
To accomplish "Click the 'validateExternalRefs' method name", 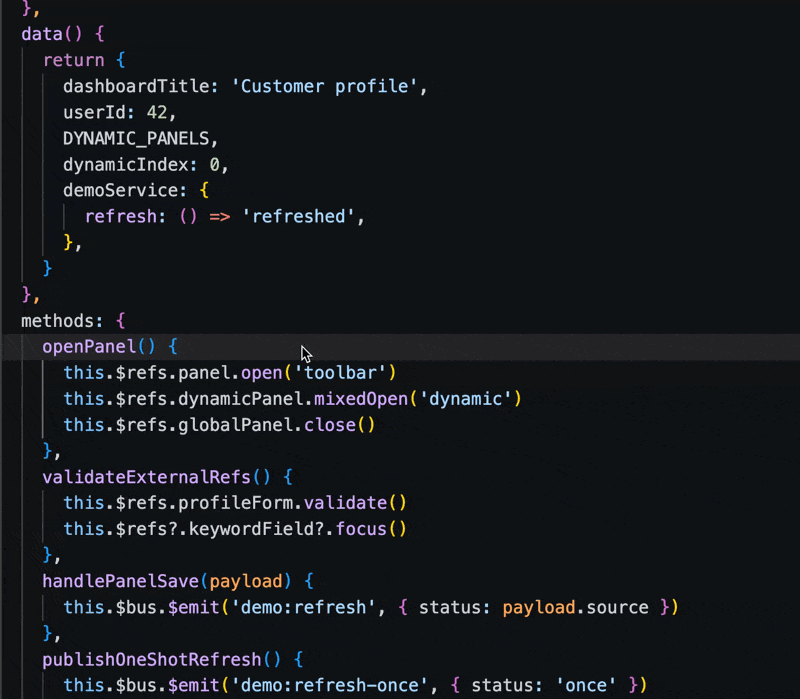I will tap(146, 477).
